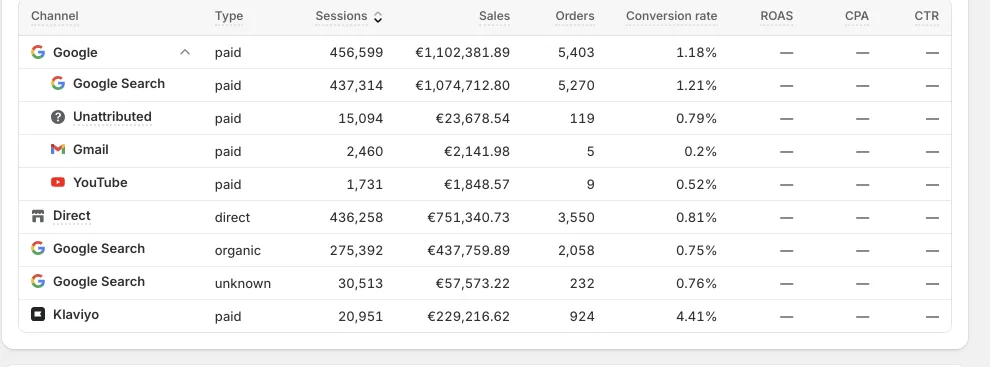Click sessions value 20,951
Screen dimensions: 990x367
click(361, 316)
